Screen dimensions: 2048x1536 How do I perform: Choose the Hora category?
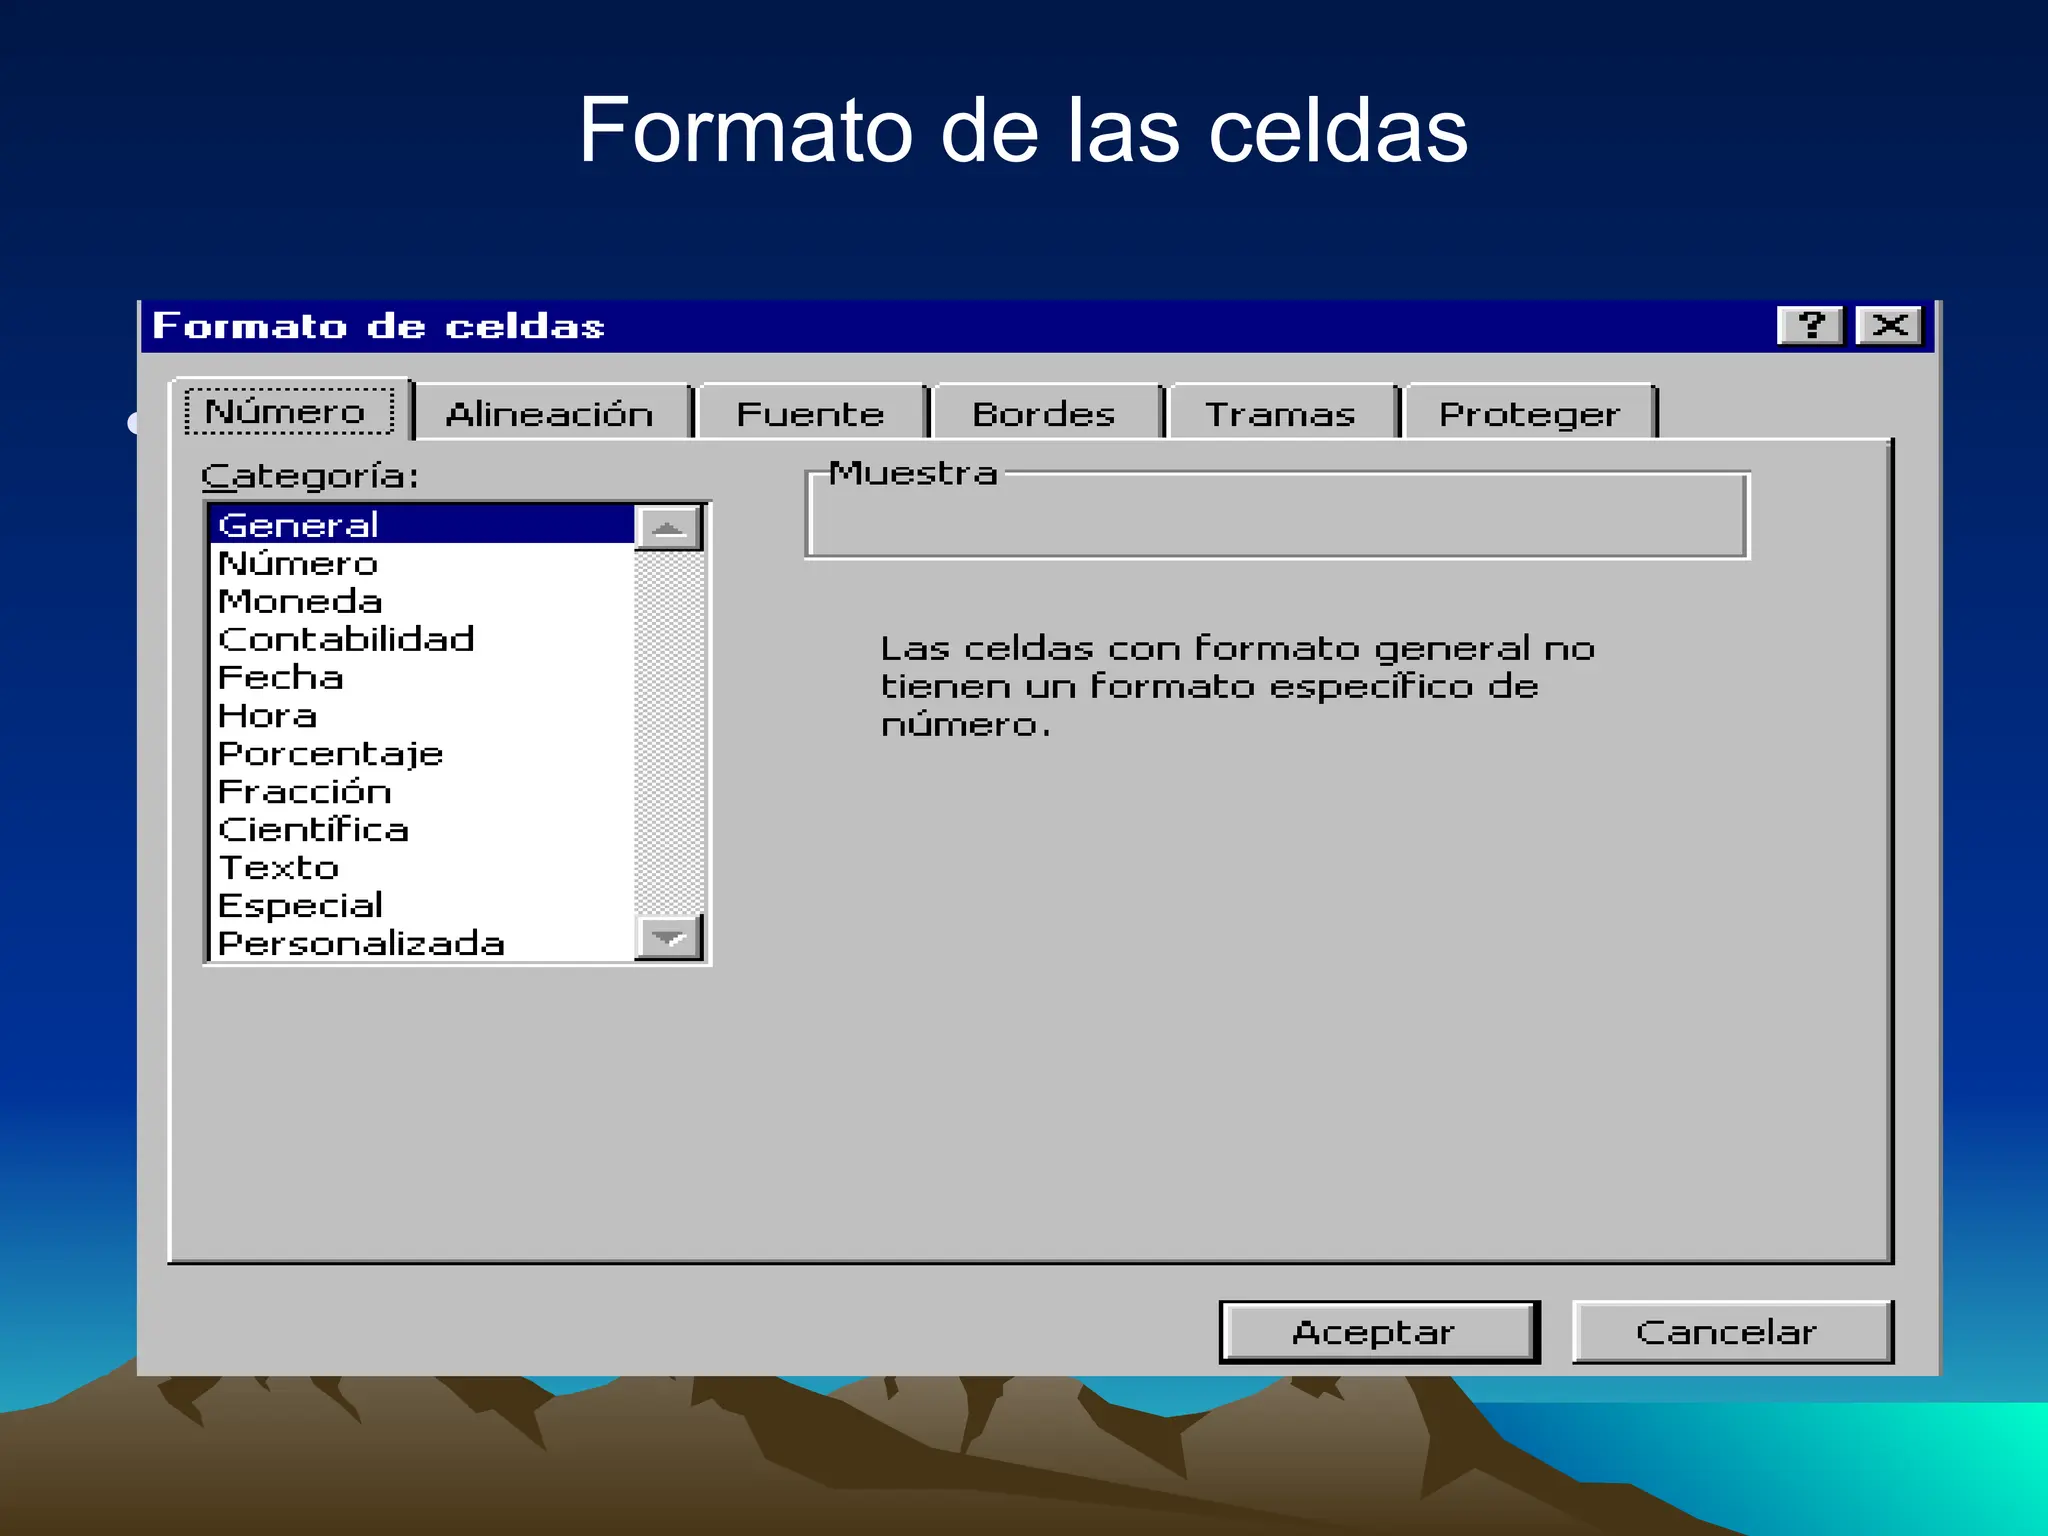423,715
